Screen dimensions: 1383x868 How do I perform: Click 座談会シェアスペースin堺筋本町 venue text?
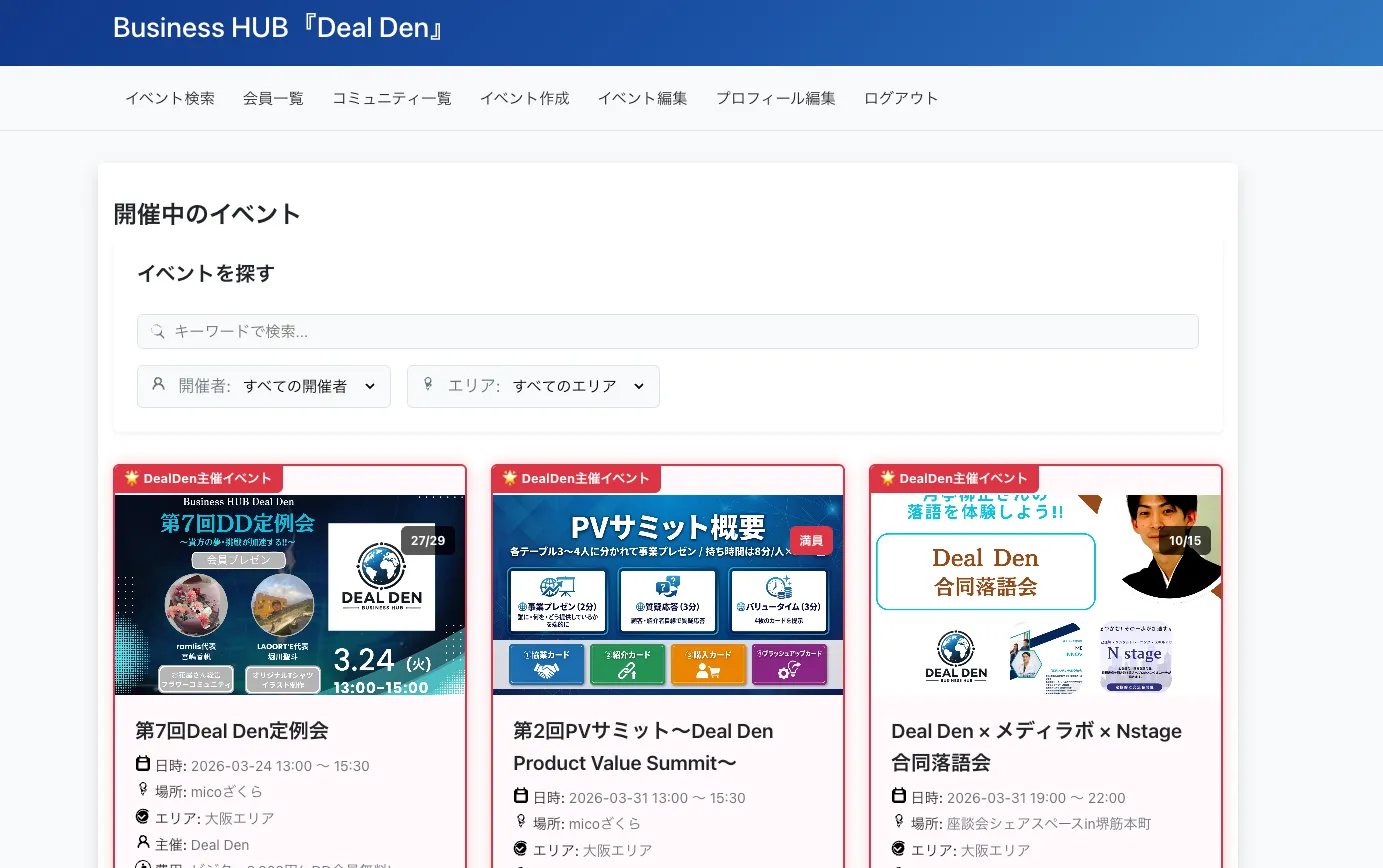pyautogui.click(x=1049, y=824)
